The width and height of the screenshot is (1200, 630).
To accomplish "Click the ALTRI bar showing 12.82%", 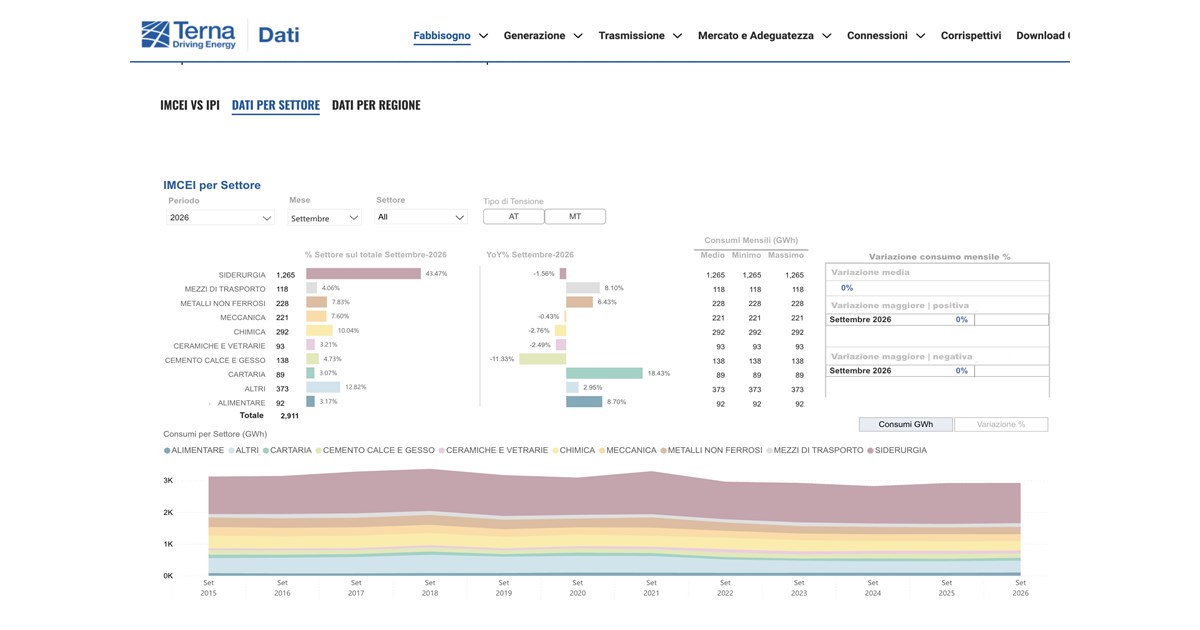I will pos(323,387).
